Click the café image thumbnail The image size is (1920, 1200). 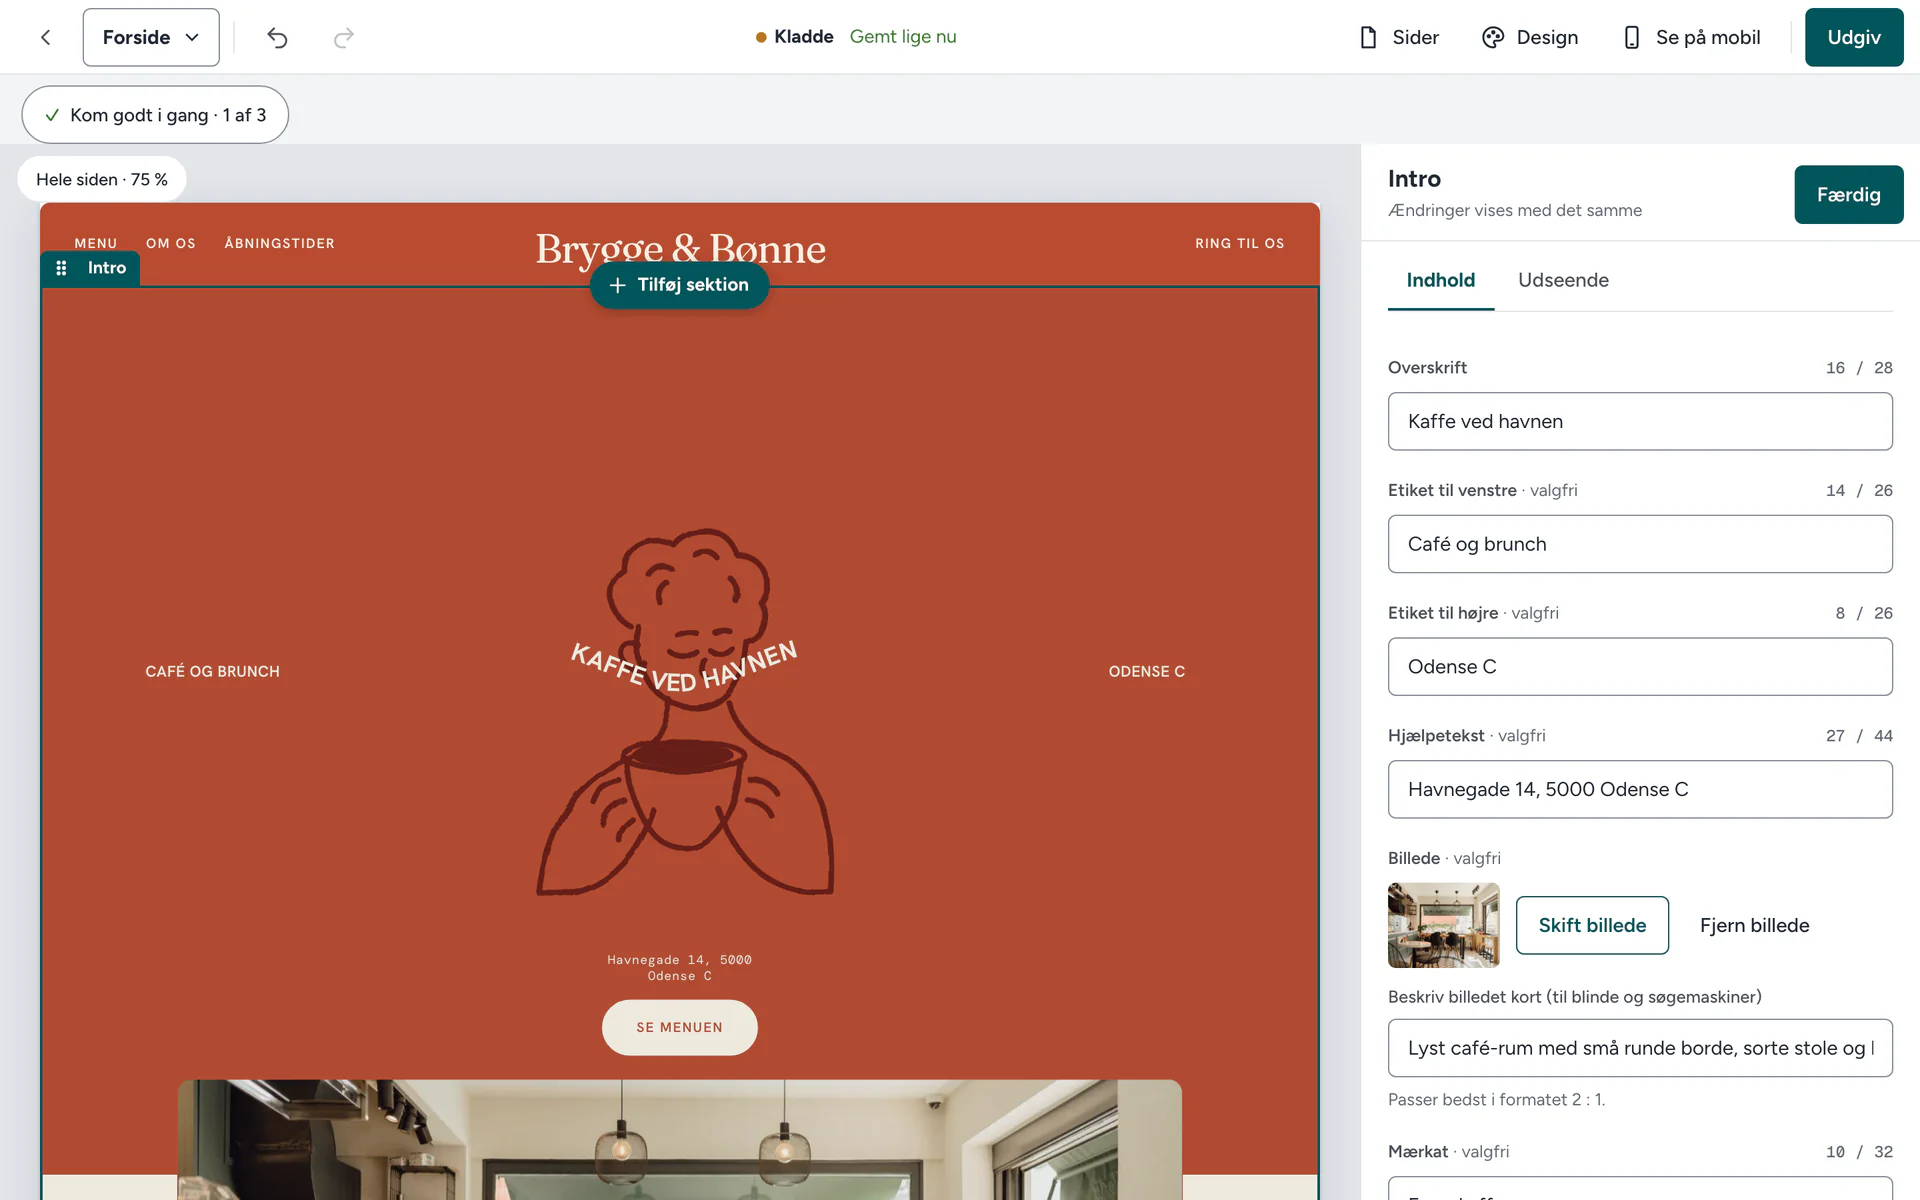pos(1444,925)
